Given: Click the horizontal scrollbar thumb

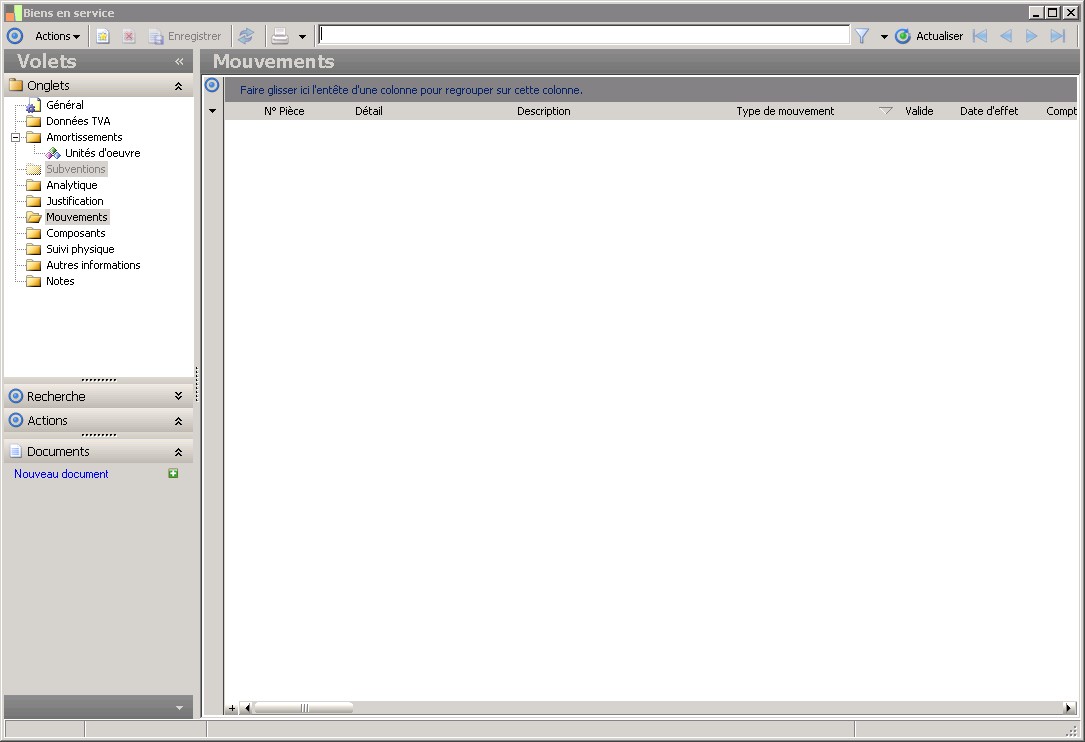Looking at the screenshot, I should pos(304,707).
